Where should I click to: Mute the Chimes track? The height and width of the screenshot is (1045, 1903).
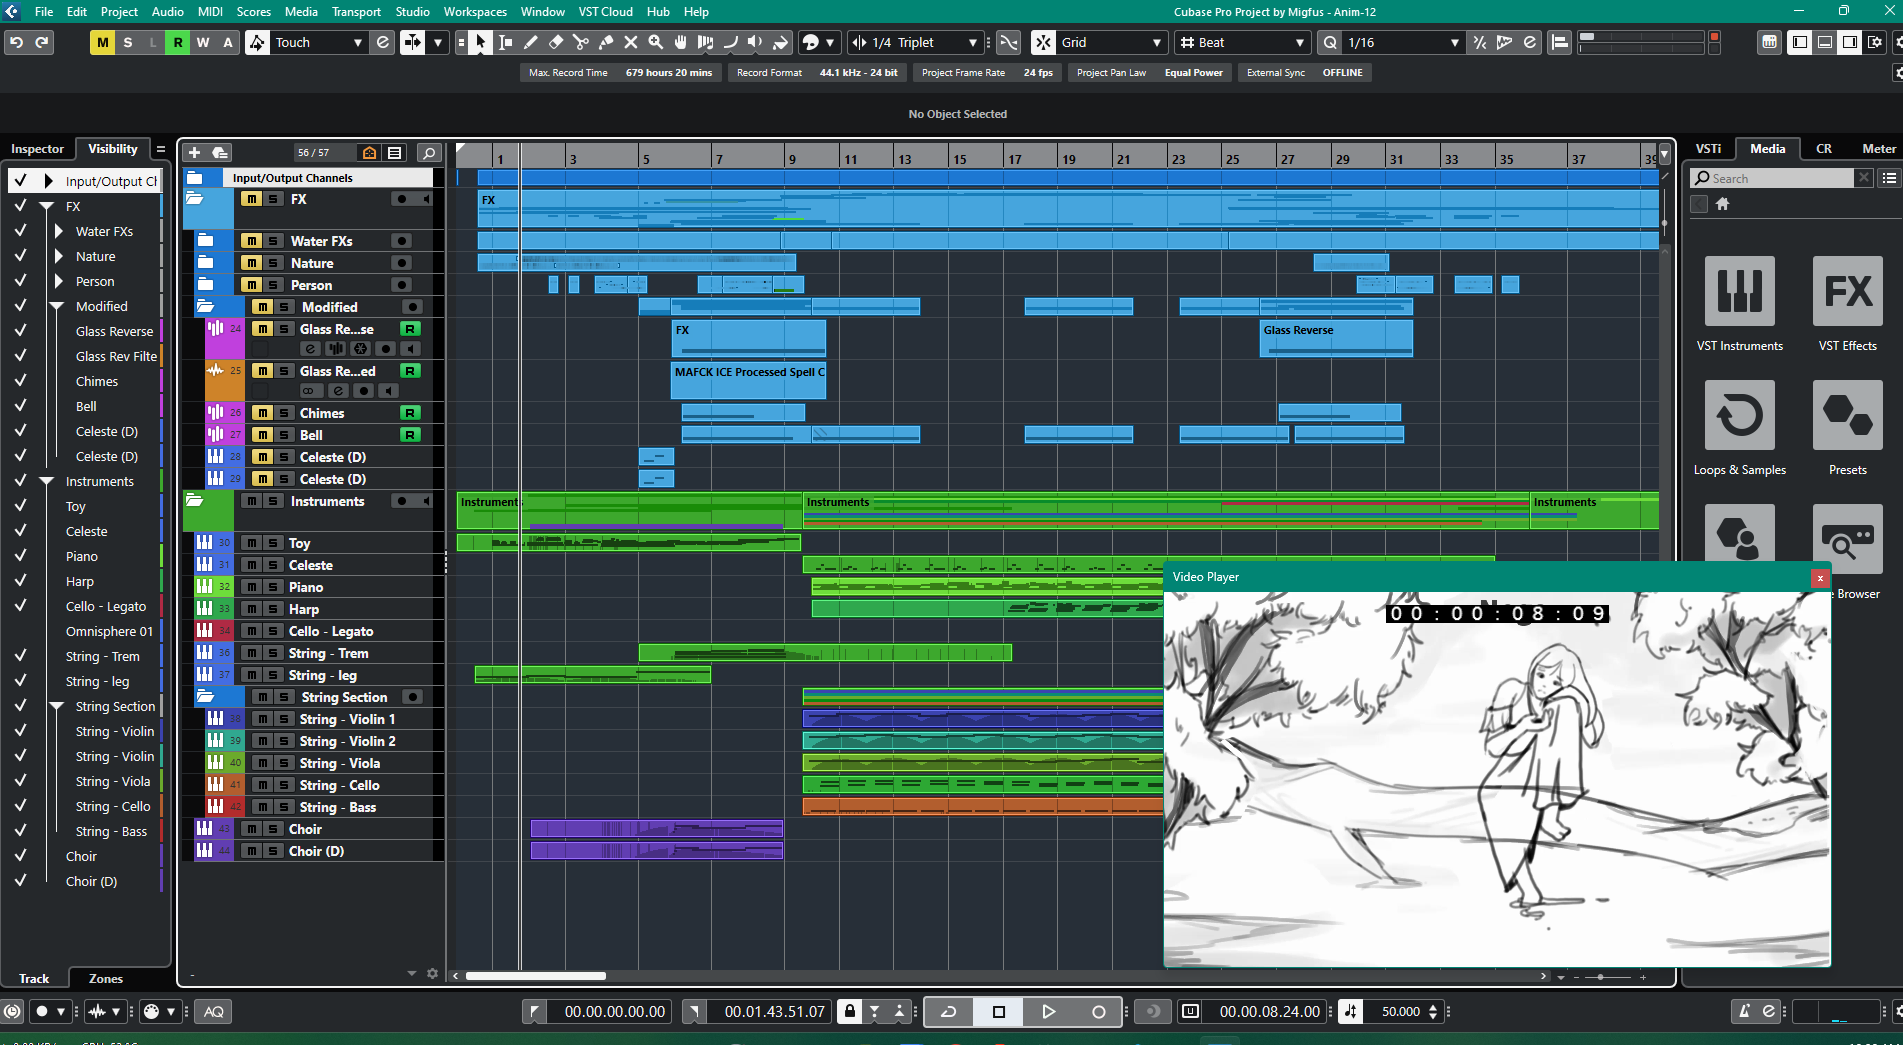click(262, 413)
